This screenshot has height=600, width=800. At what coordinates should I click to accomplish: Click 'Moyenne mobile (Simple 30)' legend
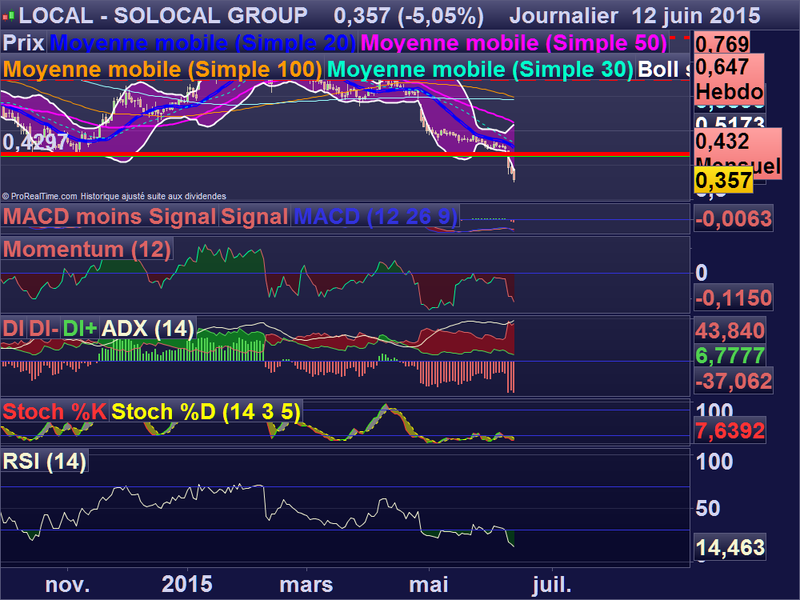click(480, 69)
